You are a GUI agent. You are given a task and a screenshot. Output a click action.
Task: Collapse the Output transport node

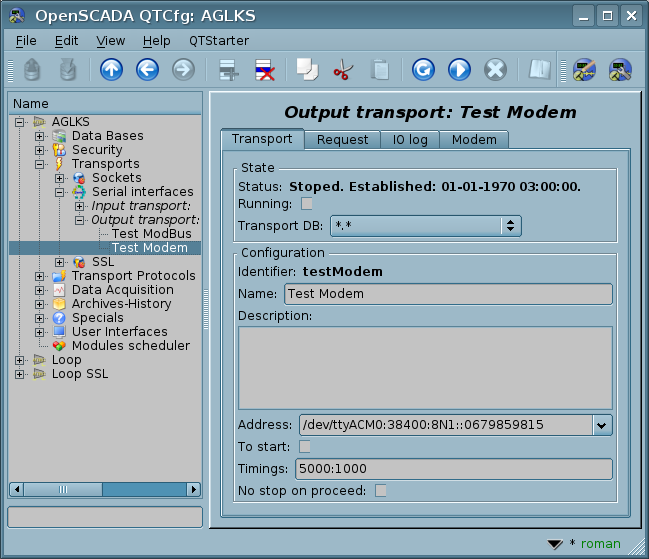pyautogui.click(x=79, y=220)
